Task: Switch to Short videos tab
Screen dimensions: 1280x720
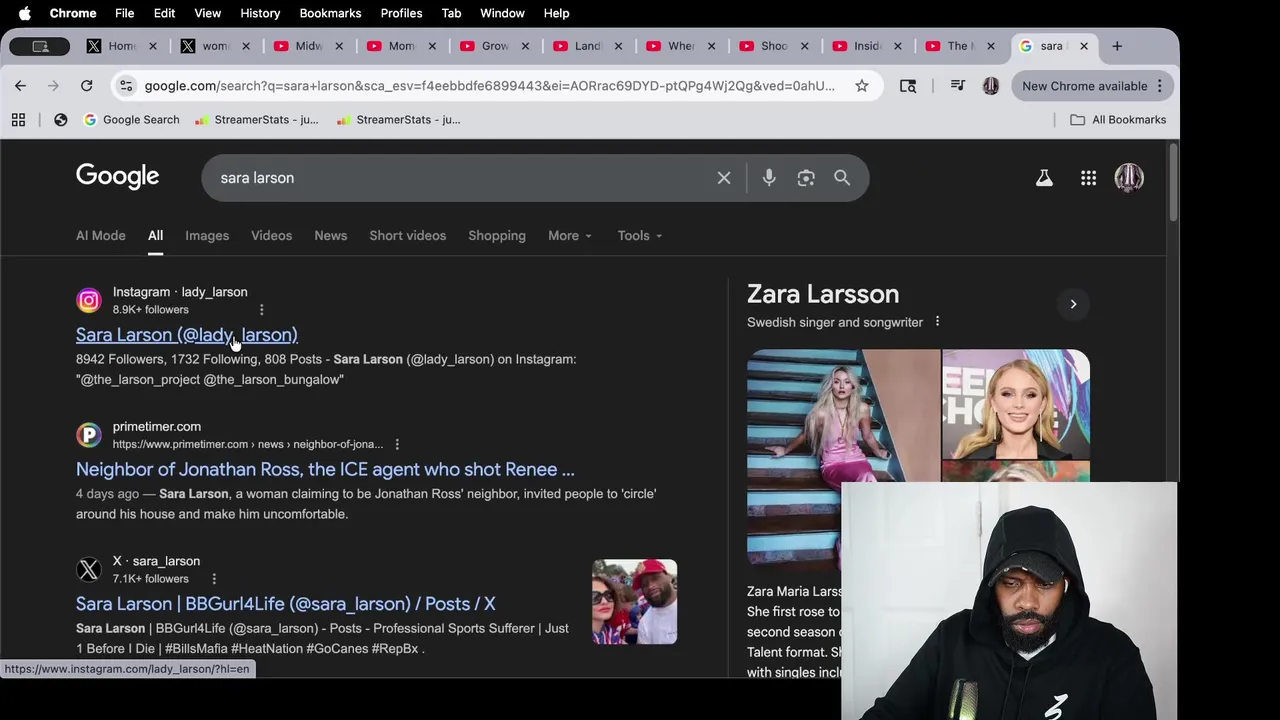Action: point(407,236)
